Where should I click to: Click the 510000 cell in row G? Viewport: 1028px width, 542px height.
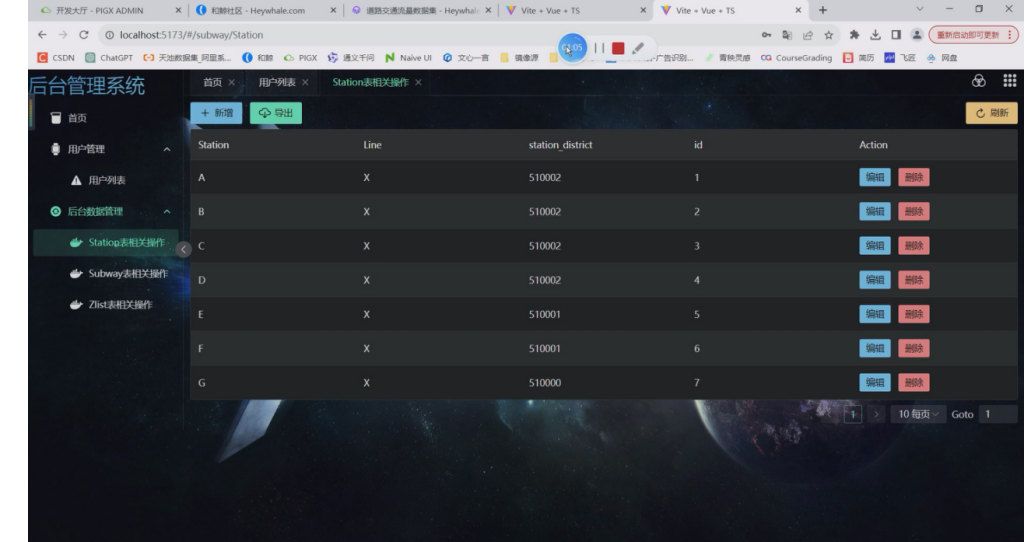coord(545,383)
